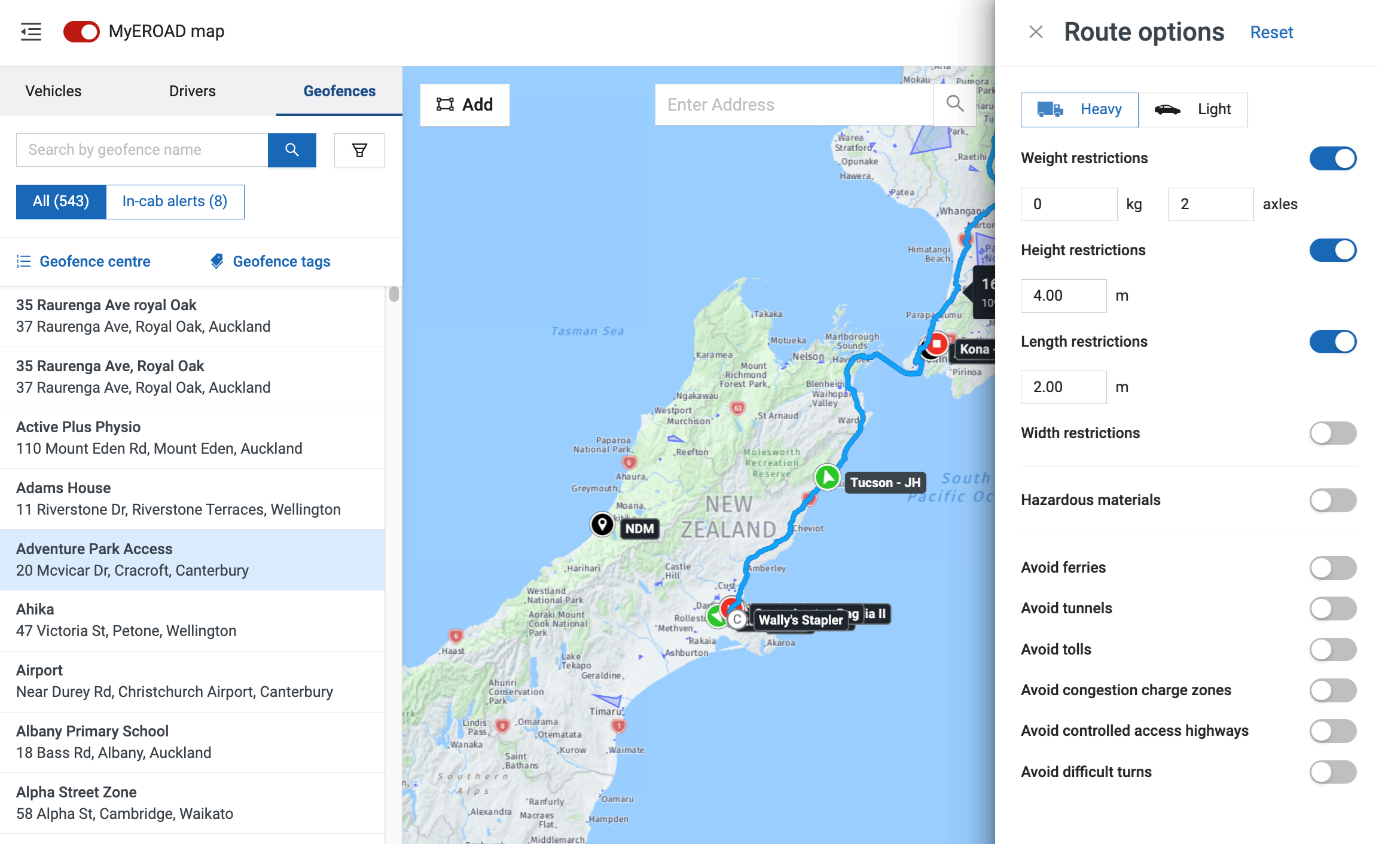Select the In-cab alerts (8) filter
1379x844 pixels.
tap(175, 201)
